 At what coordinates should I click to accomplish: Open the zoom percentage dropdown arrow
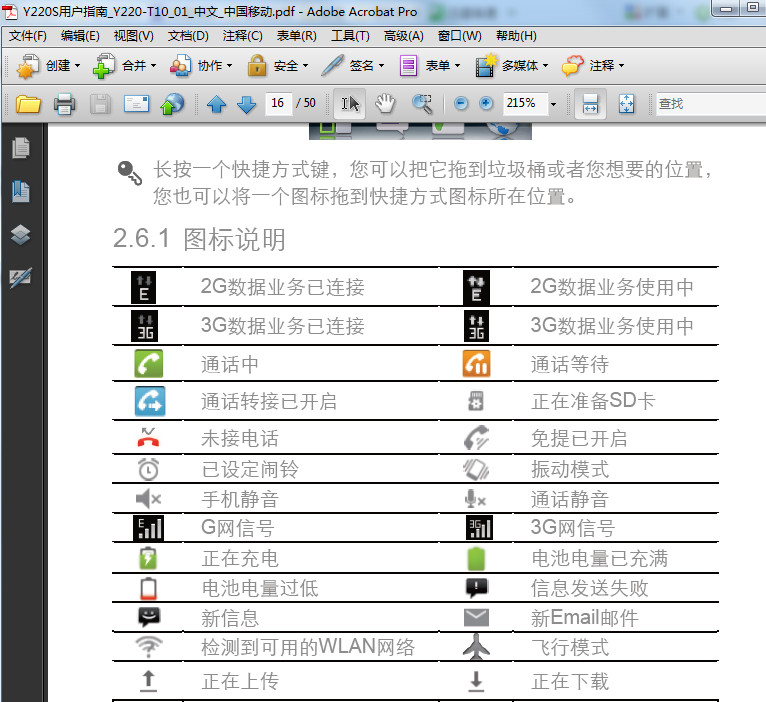point(553,104)
